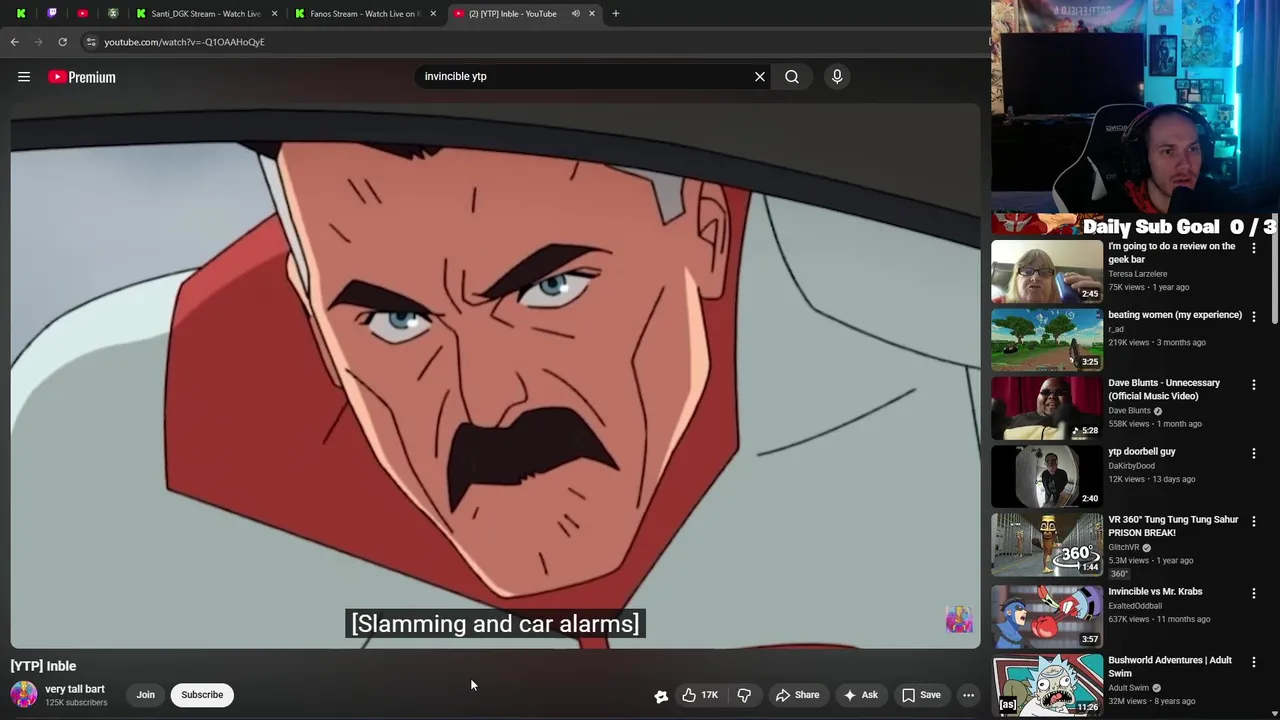Viewport: 1280px width, 720px height.
Task: Open 'geek bar' review video thumbnail
Action: pos(1047,271)
